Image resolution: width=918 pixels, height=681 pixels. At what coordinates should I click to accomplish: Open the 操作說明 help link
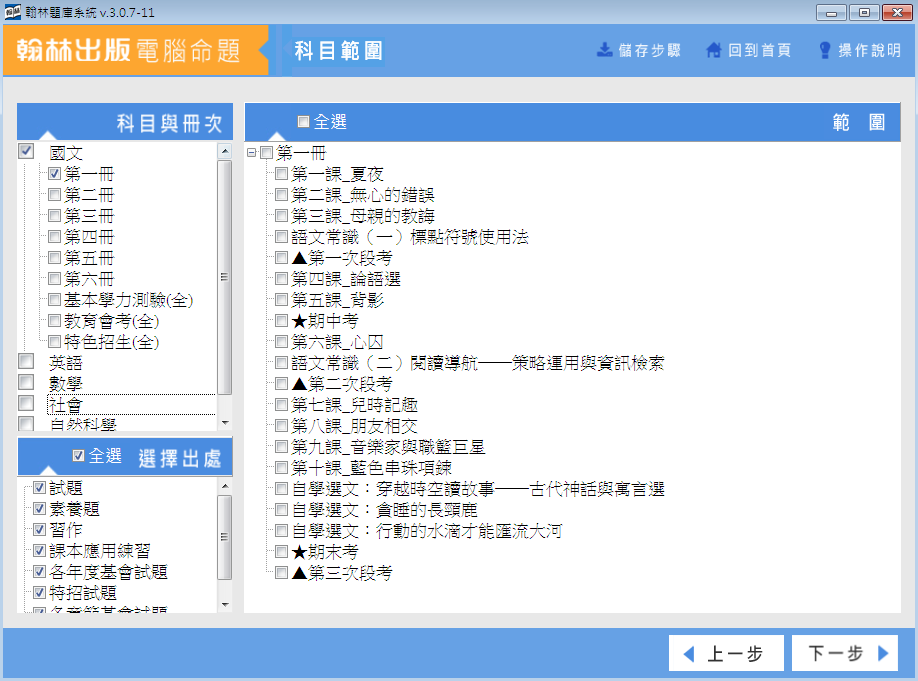pos(859,50)
